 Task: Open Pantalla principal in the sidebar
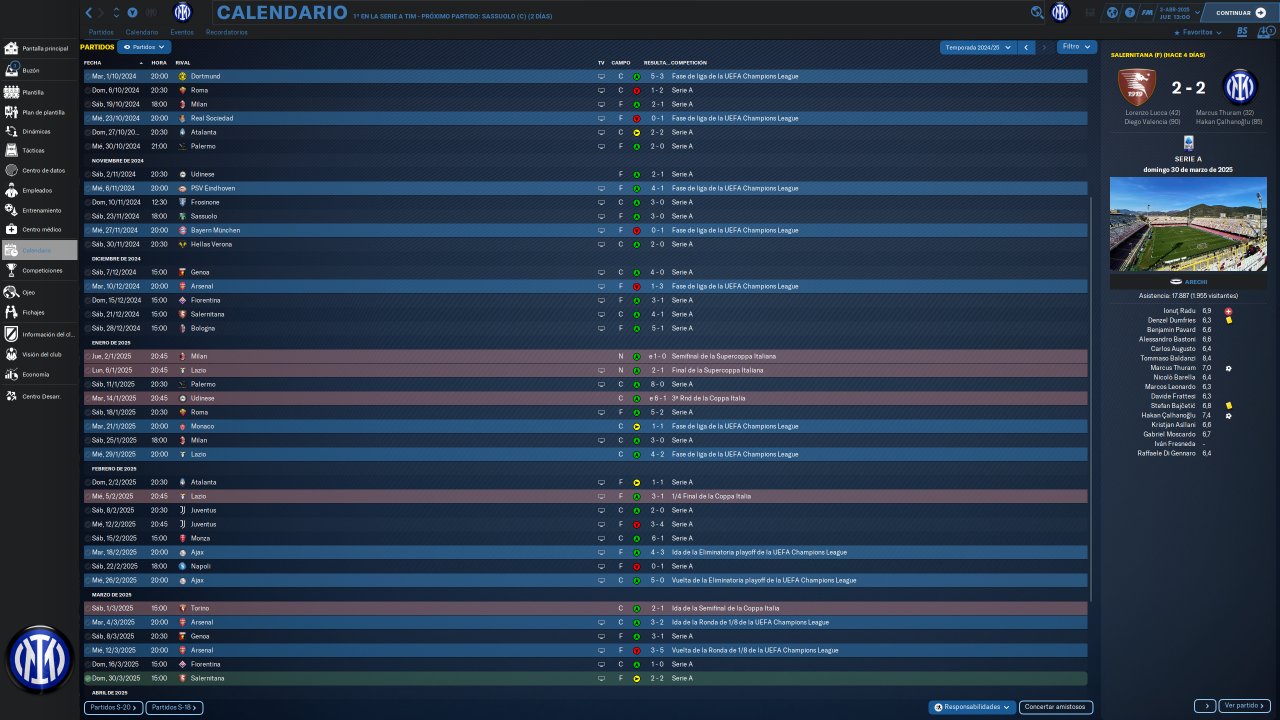[x=38, y=48]
